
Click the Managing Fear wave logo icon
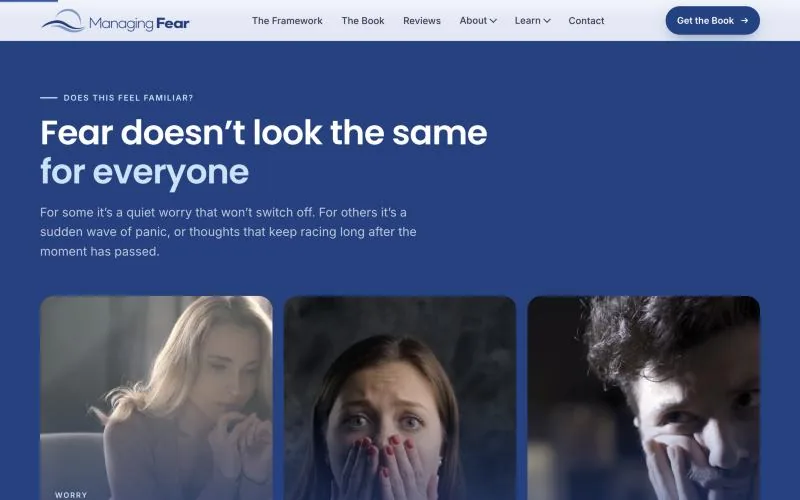(x=63, y=21)
